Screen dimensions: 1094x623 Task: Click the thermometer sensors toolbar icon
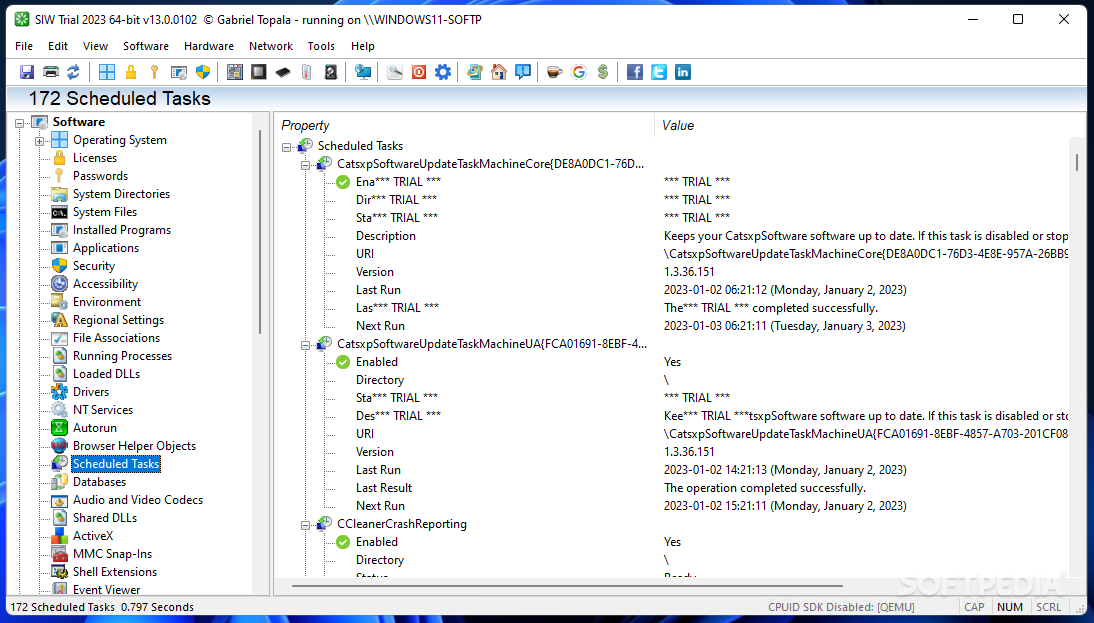(307, 72)
